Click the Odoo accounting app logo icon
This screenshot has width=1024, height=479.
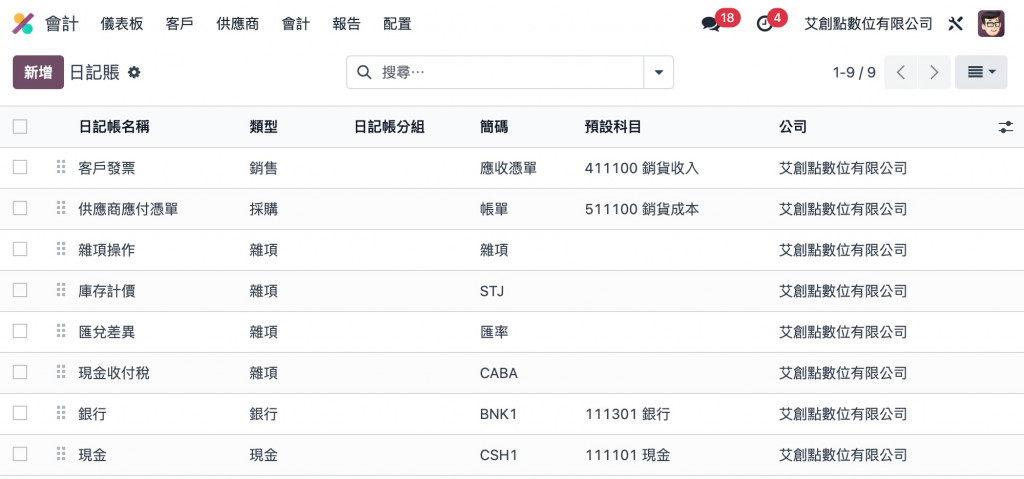pos(22,23)
